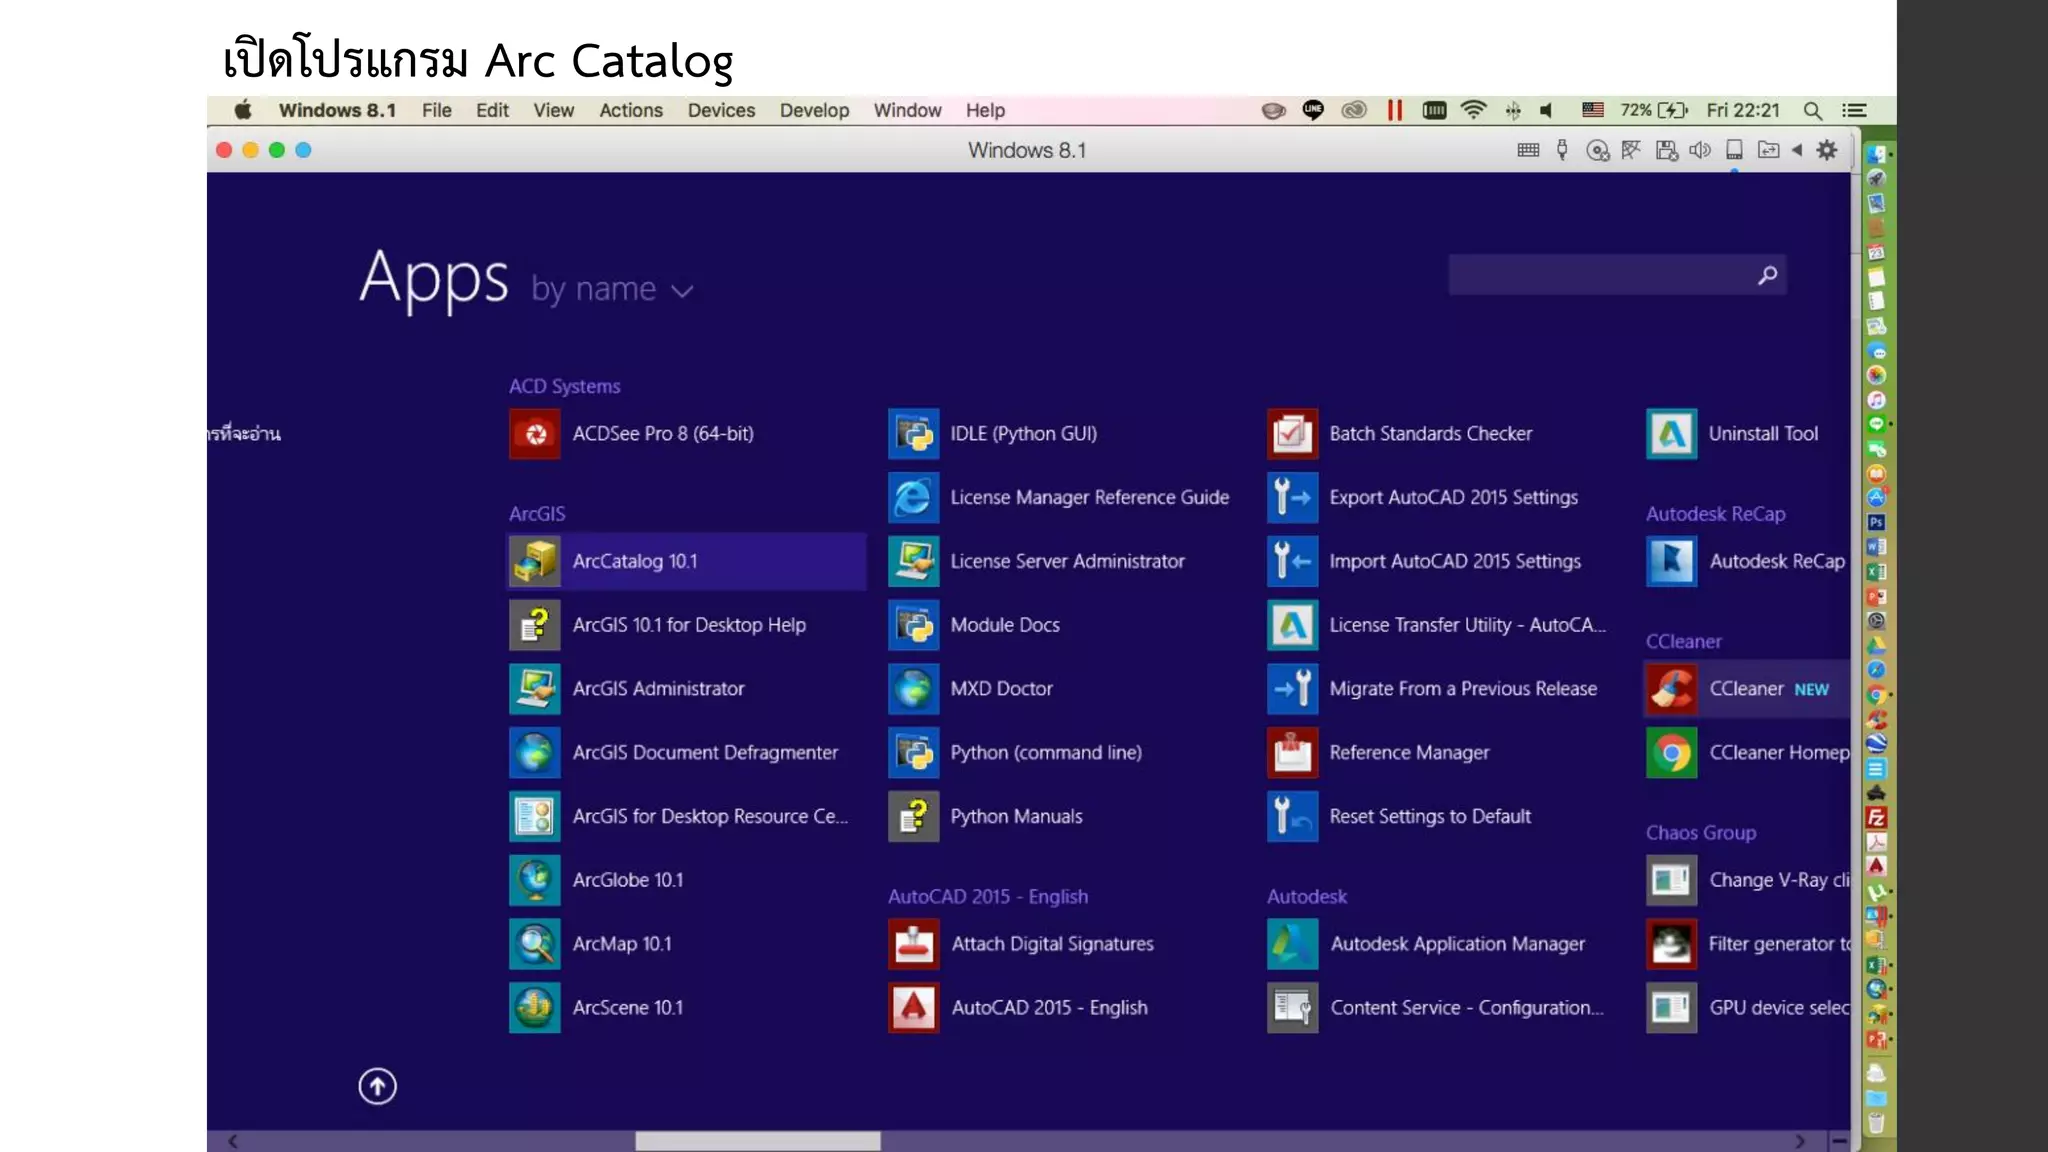Open License Transfer Utility icon
Screen dimensions: 2048x1152
pos(1293,625)
